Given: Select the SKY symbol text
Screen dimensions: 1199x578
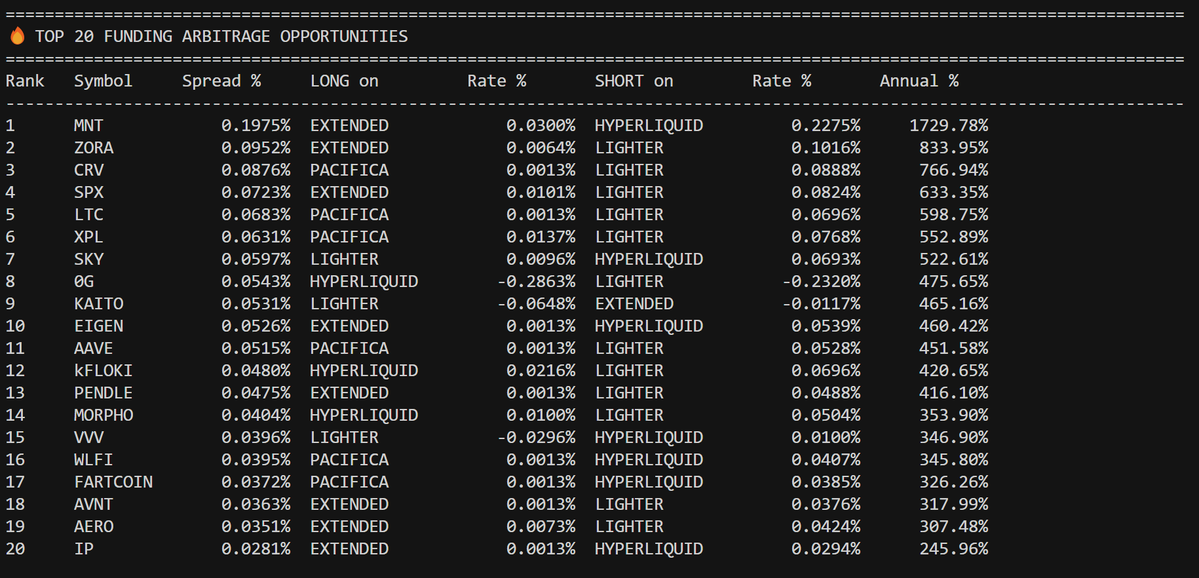Looking at the screenshot, I should [89, 259].
